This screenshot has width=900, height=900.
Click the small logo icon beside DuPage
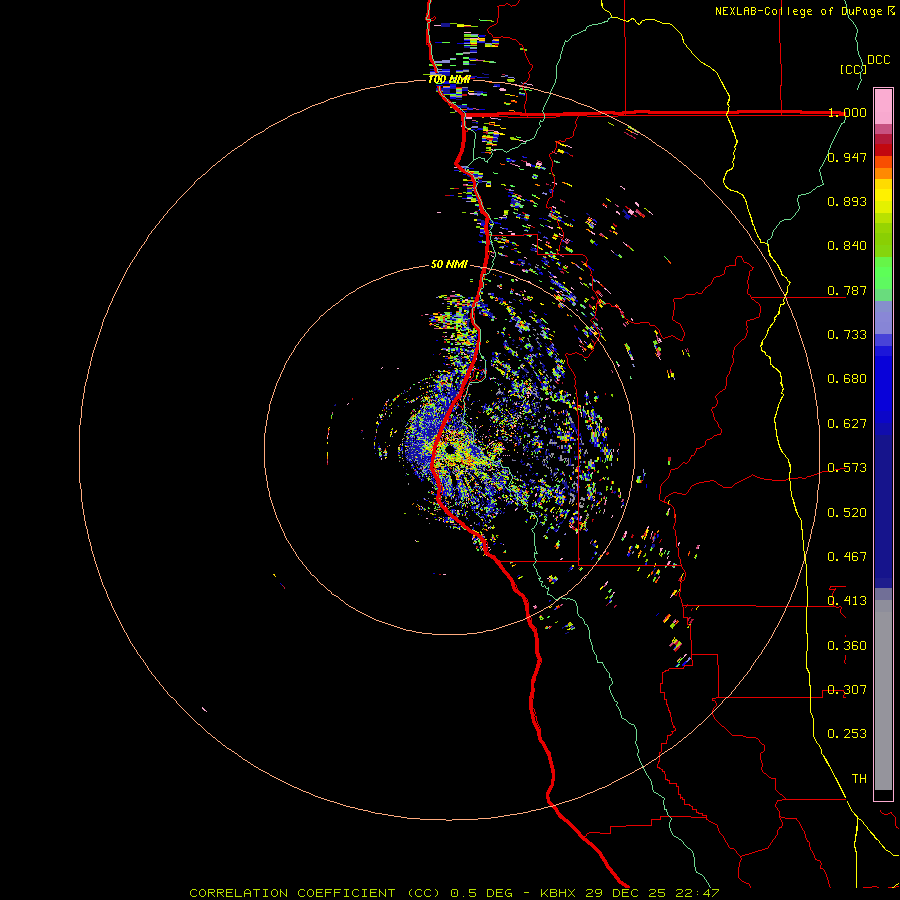coord(891,11)
